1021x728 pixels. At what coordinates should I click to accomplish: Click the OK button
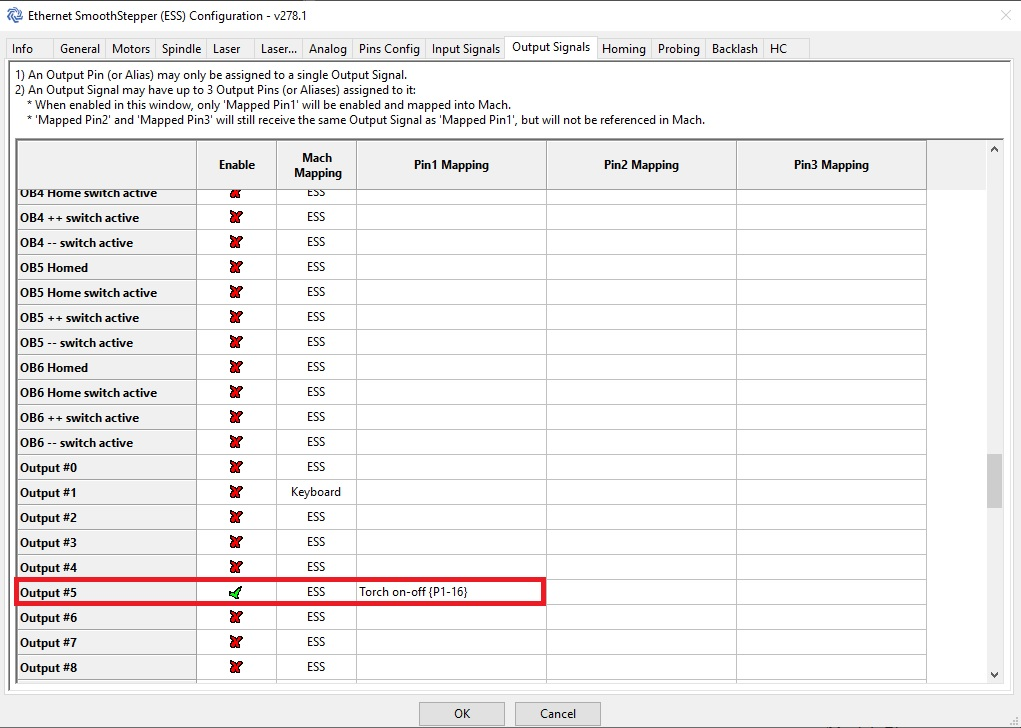click(461, 713)
